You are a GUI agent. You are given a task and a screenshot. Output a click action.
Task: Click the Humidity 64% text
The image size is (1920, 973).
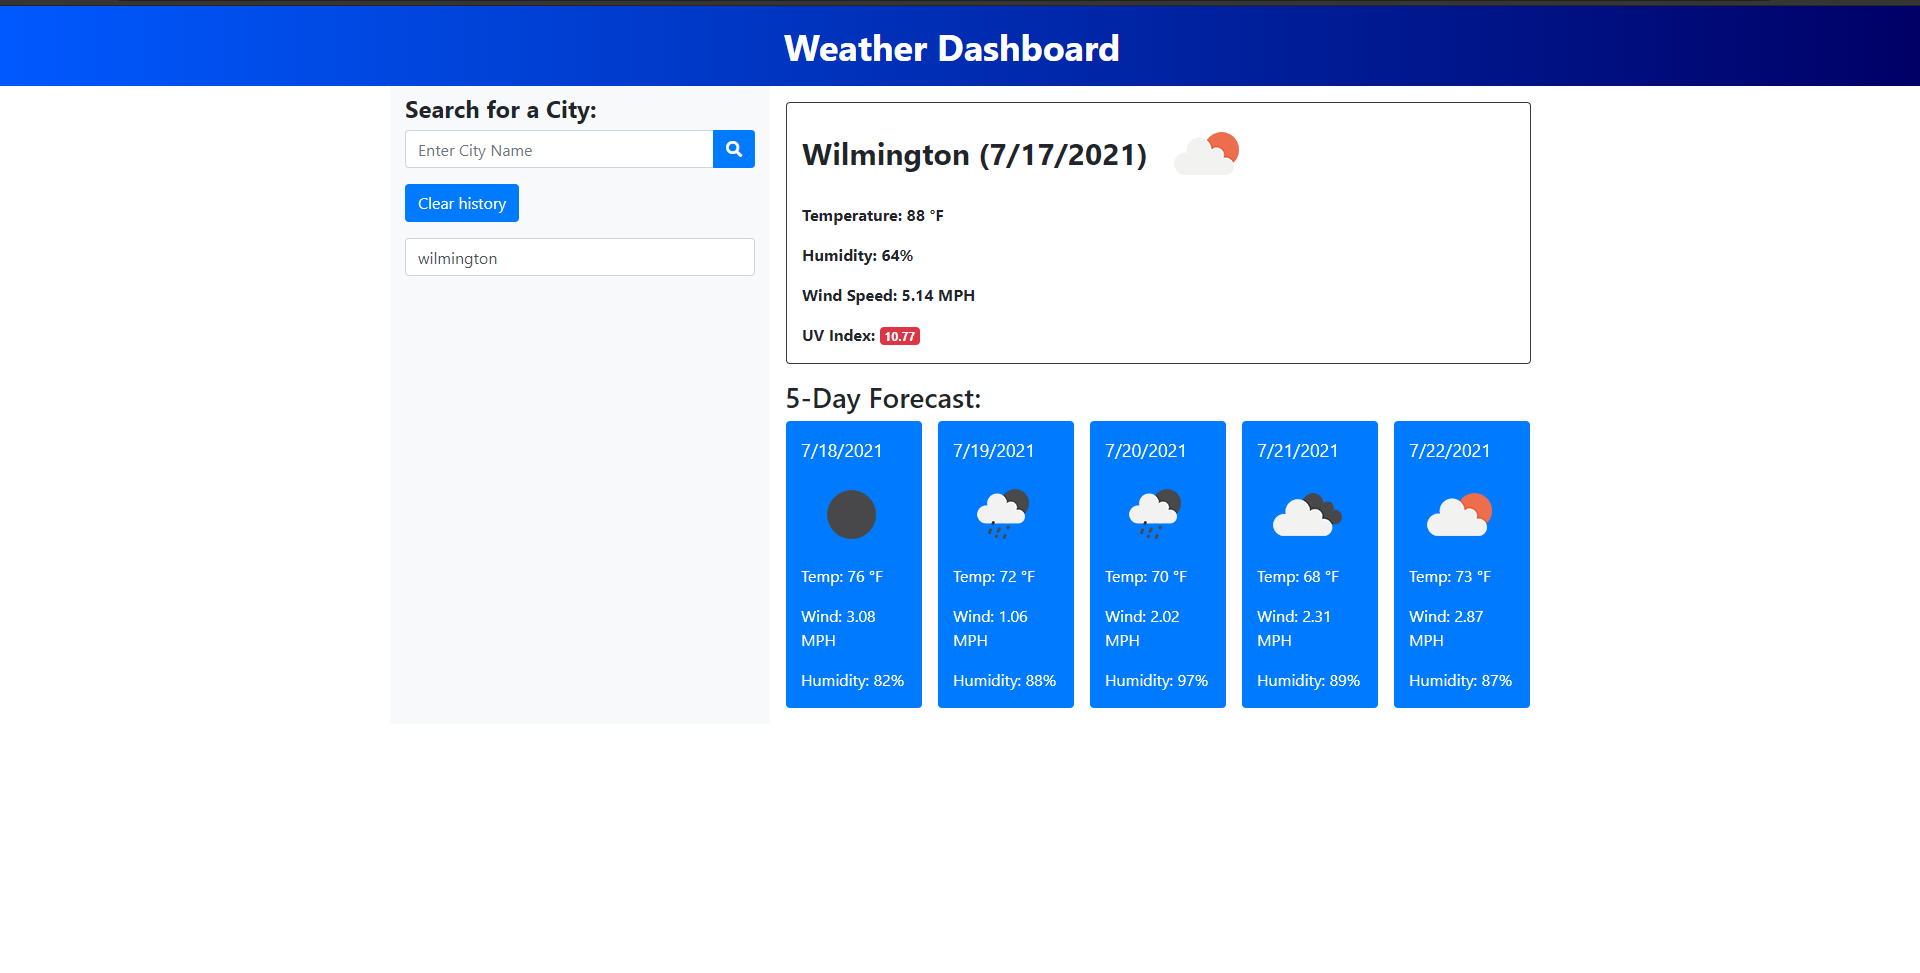coord(856,255)
